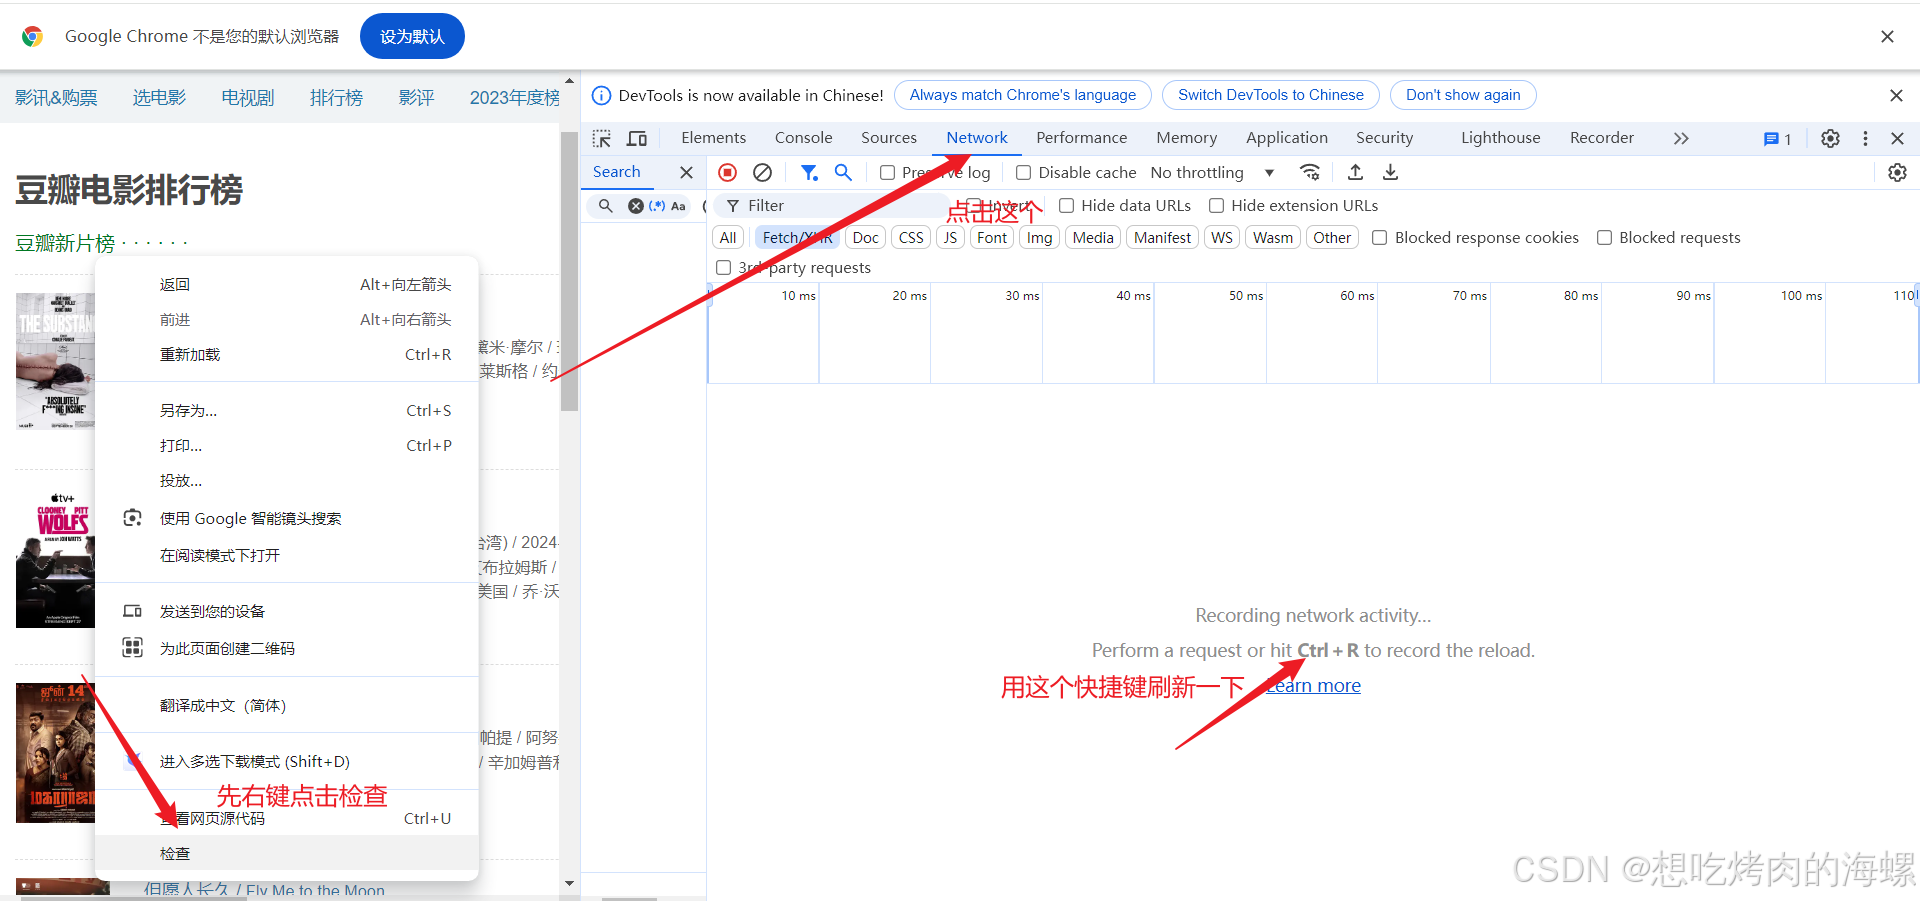Image resolution: width=1920 pixels, height=901 pixels.
Task: Open the Application tab
Action: pos(1287,138)
